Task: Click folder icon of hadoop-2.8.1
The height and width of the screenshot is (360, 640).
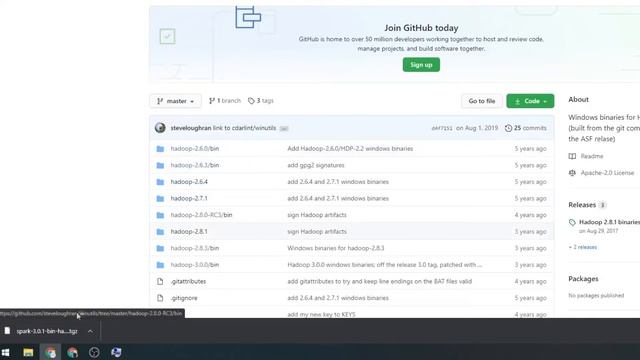Action: coord(160,231)
